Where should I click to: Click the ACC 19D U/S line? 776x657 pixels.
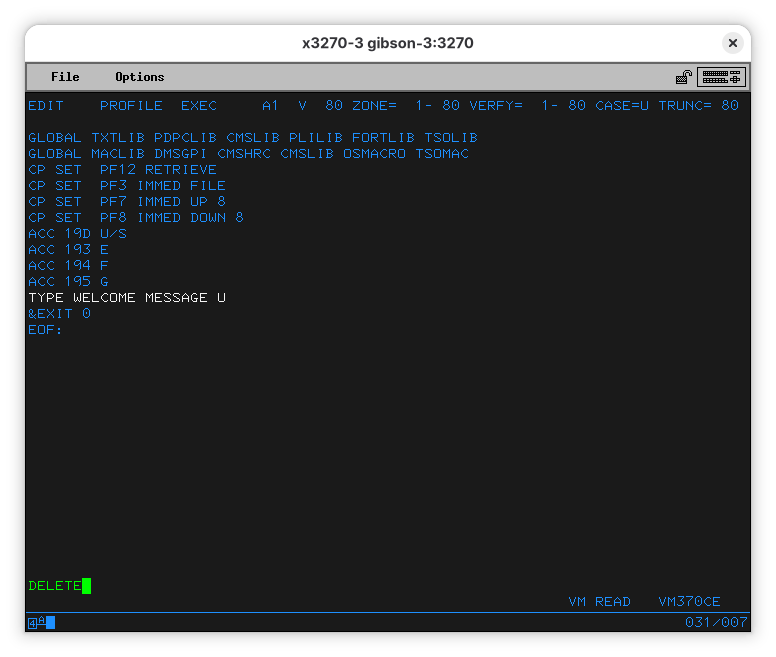point(77,234)
